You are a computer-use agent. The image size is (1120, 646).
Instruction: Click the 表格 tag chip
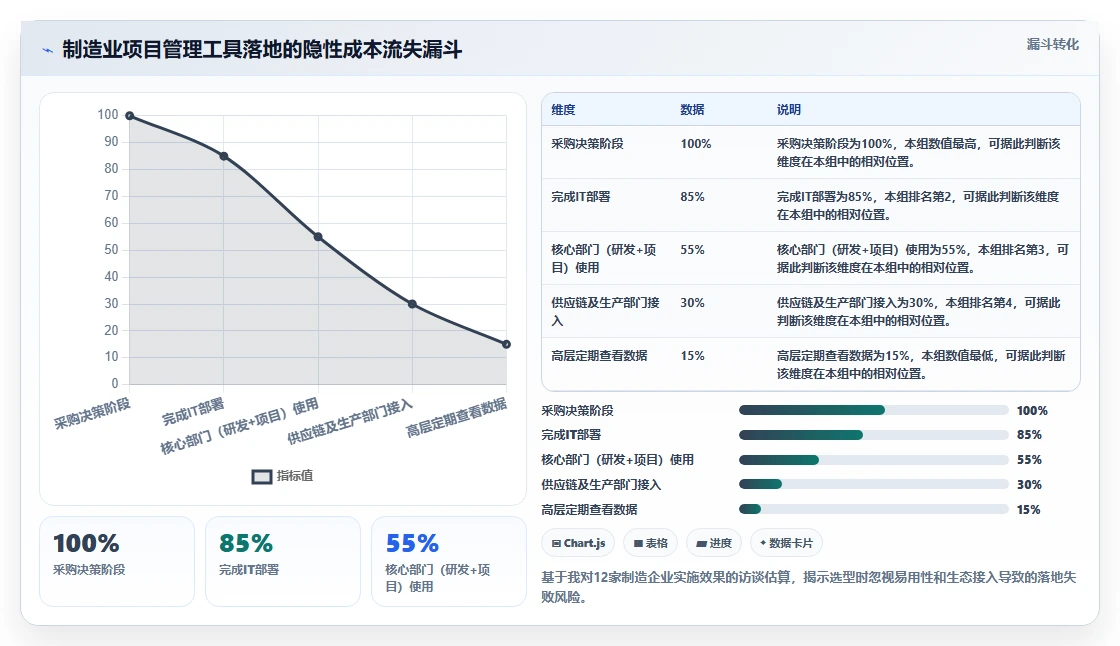click(651, 543)
